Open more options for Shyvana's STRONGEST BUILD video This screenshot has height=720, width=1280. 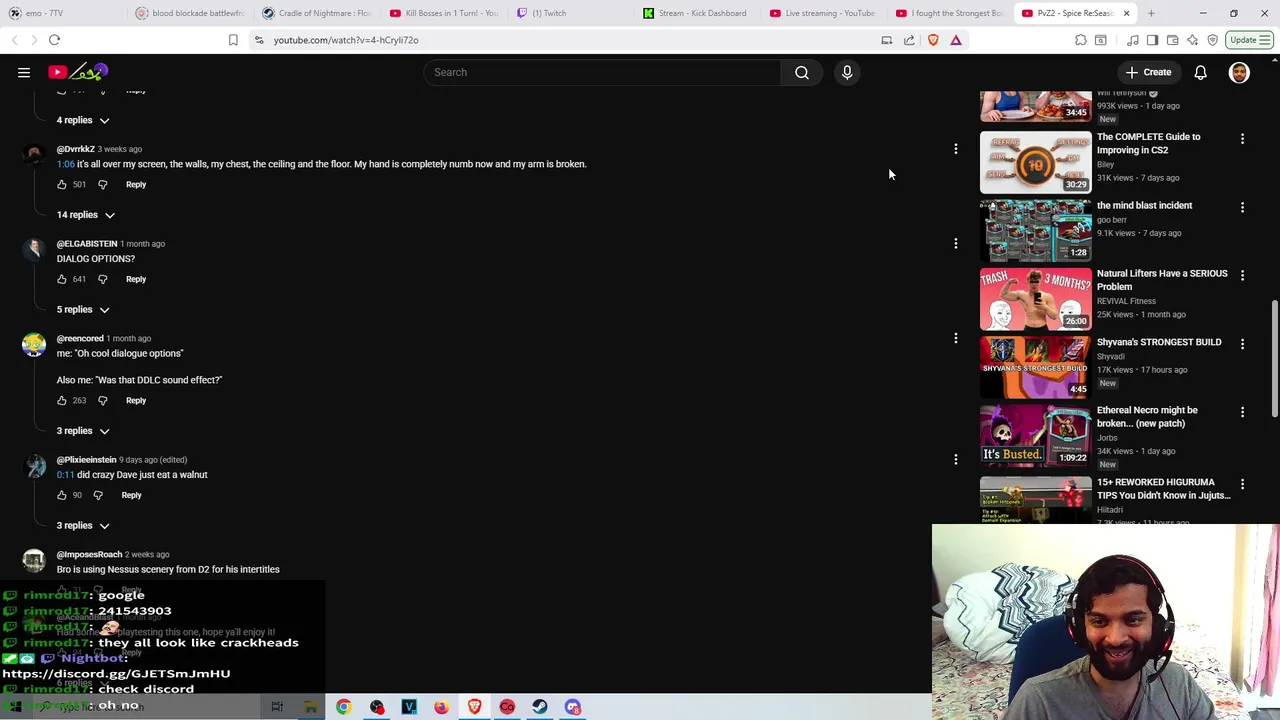pos(1242,344)
